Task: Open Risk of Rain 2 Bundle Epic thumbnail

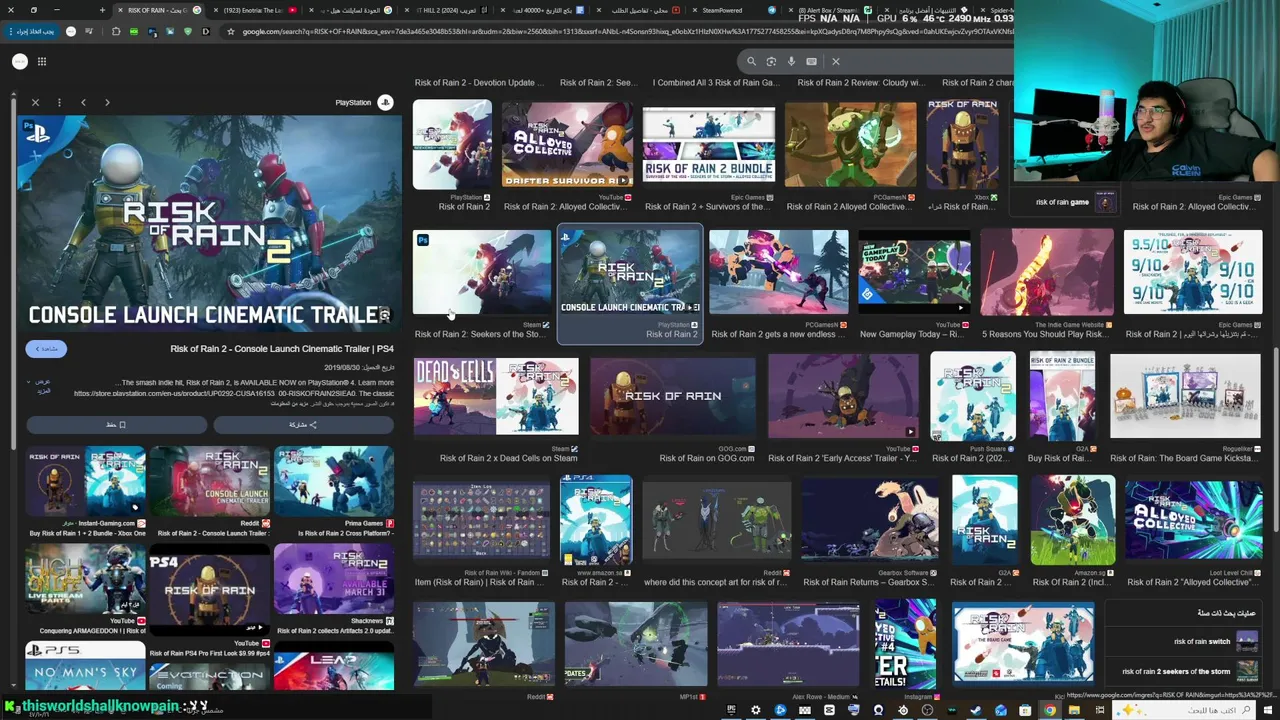Action: 709,146
